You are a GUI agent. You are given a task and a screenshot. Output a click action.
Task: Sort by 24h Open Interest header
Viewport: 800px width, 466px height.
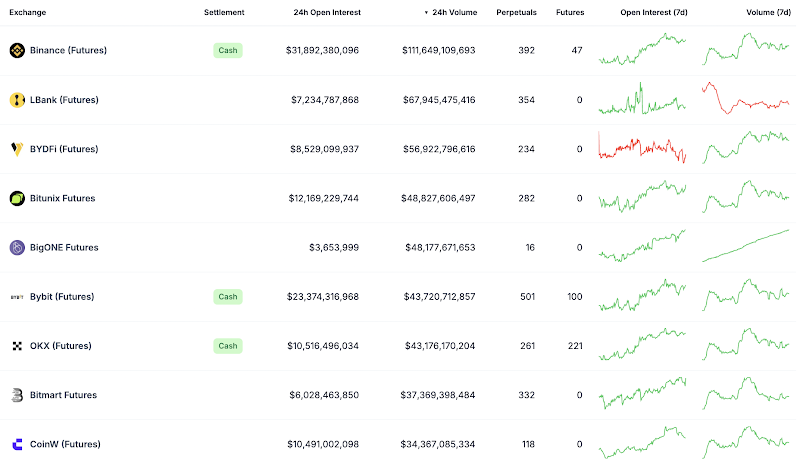tap(327, 12)
